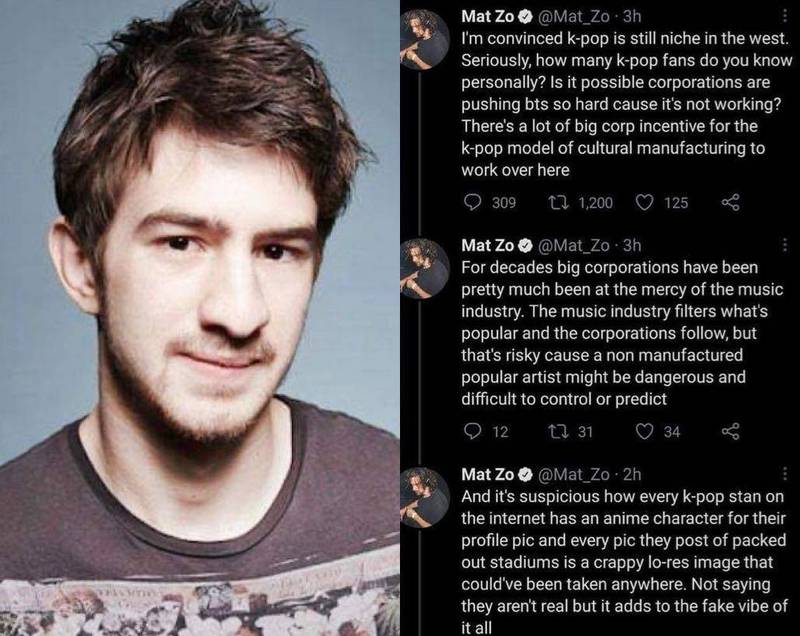Retweet the tweet with 31 retweets
Viewport: 800px width, 636px height.
pyautogui.click(x=559, y=431)
